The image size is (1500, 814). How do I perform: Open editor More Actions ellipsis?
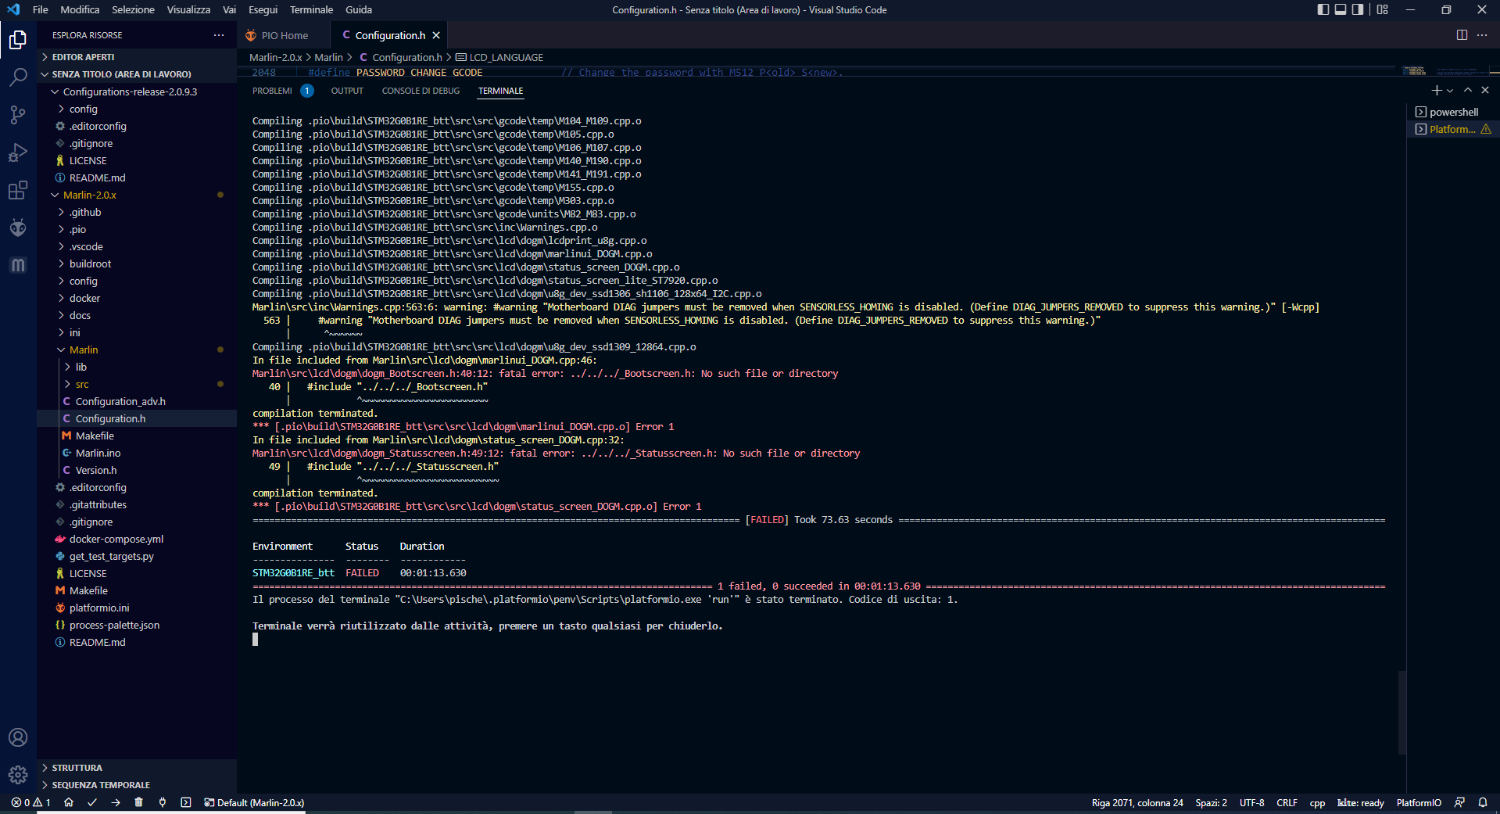(1482, 35)
